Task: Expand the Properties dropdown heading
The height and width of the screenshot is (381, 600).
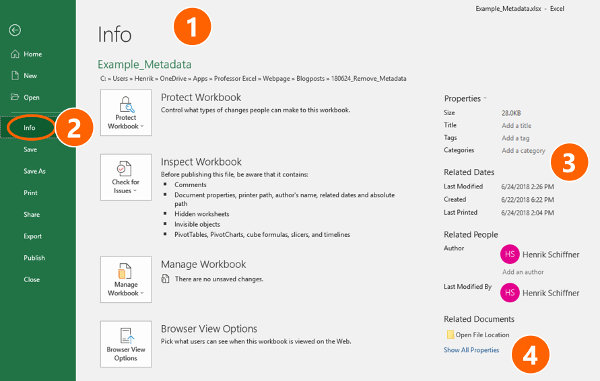Action: coord(465,99)
